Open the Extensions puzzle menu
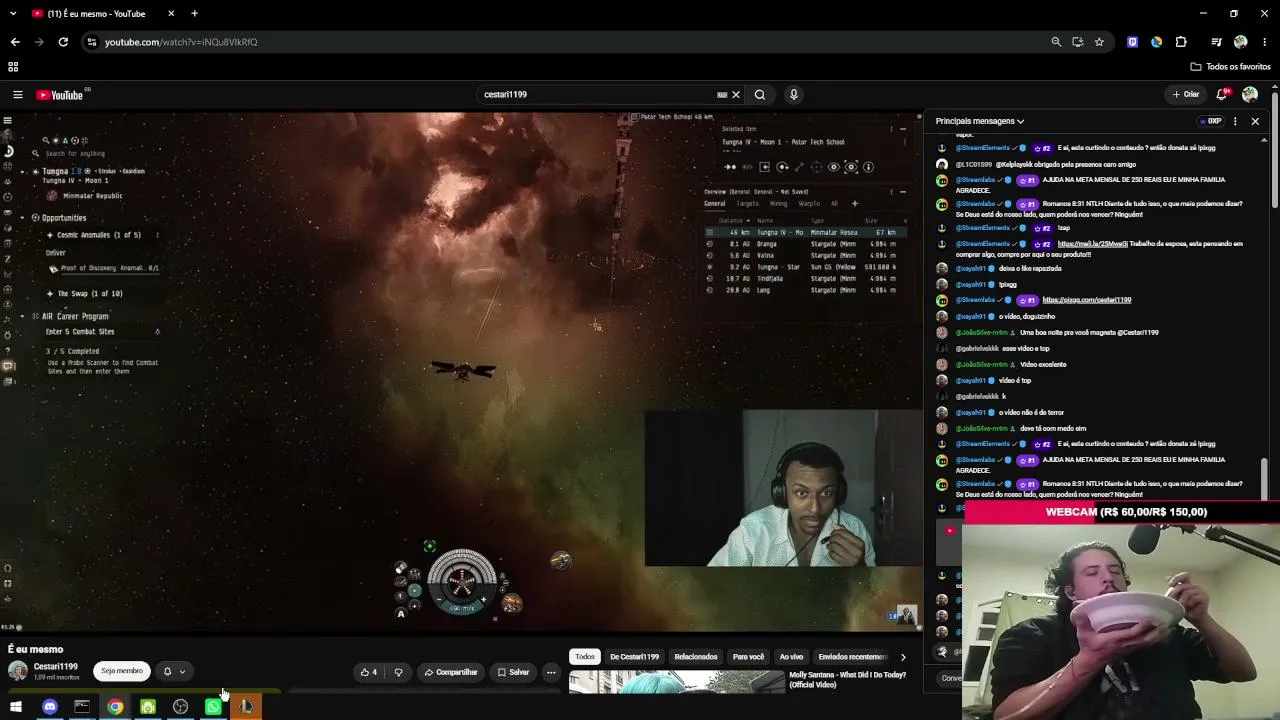The height and width of the screenshot is (720, 1280). click(x=1181, y=42)
